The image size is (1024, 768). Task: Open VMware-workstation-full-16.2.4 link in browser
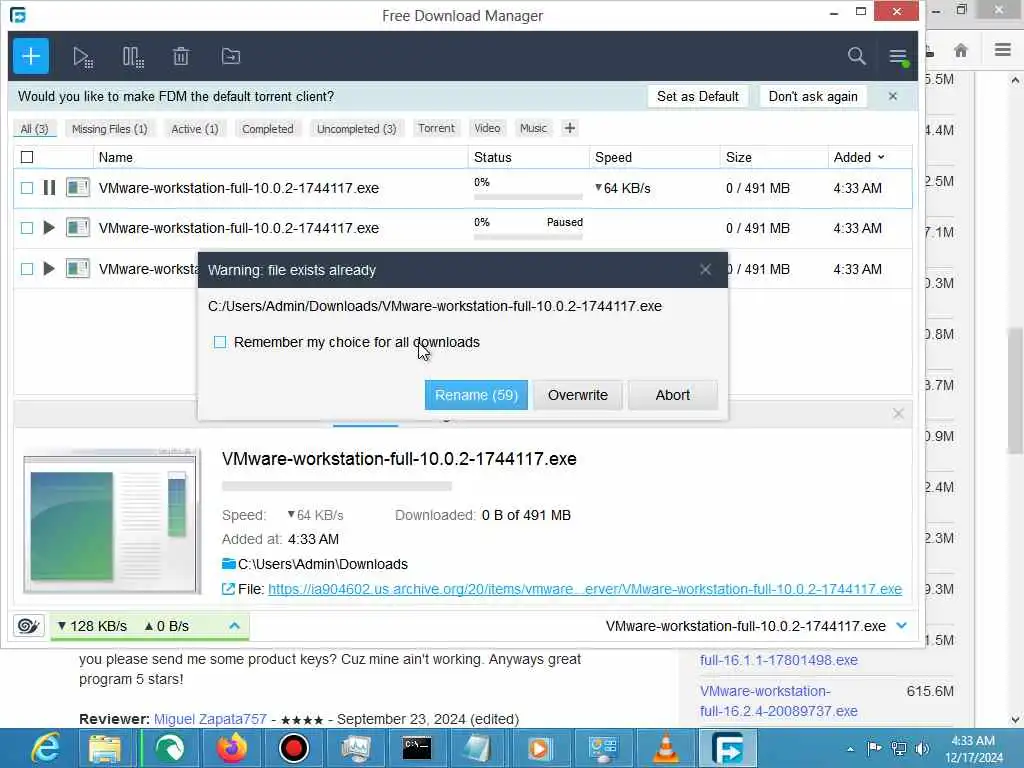[778, 701]
